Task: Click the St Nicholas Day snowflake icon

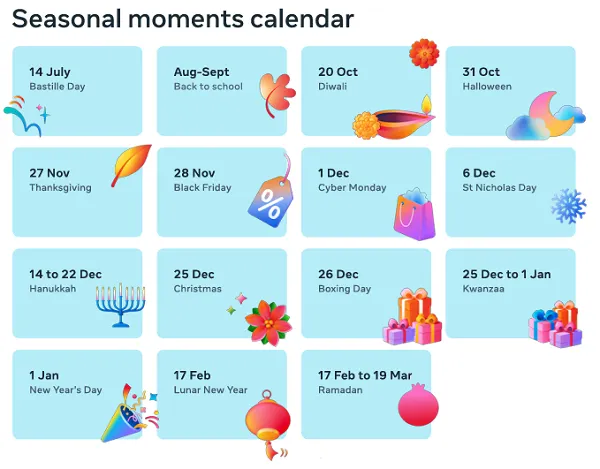Action: point(568,205)
